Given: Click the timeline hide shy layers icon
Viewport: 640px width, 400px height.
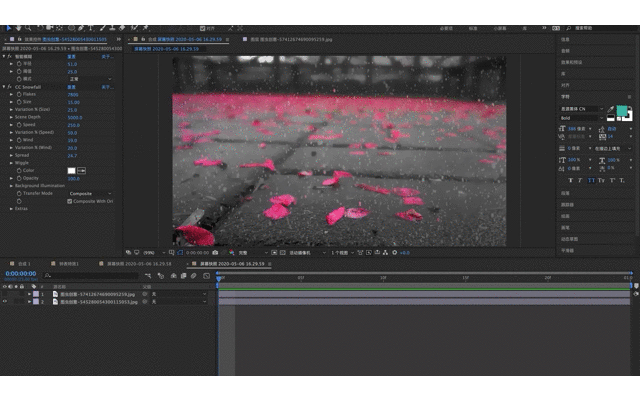Looking at the screenshot, I should point(173,276).
